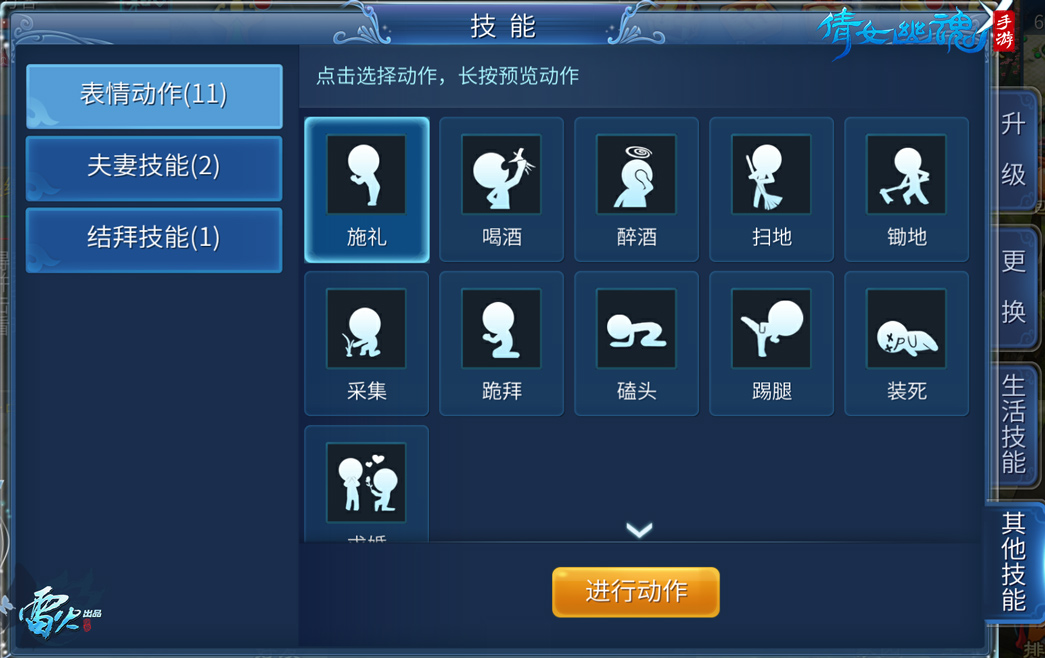Open the 结拜技能(1) category
The width and height of the screenshot is (1045, 658).
(154, 240)
